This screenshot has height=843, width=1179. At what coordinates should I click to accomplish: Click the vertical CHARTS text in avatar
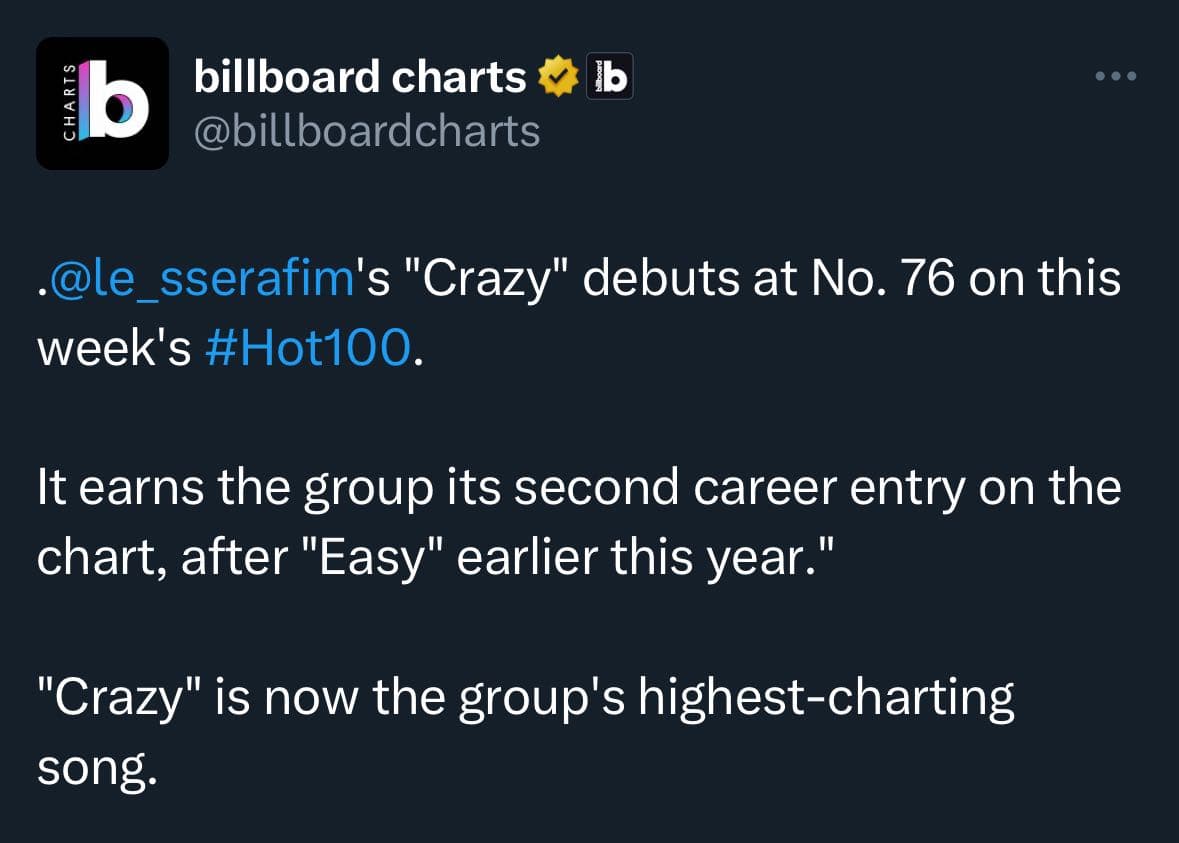tap(69, 102)
